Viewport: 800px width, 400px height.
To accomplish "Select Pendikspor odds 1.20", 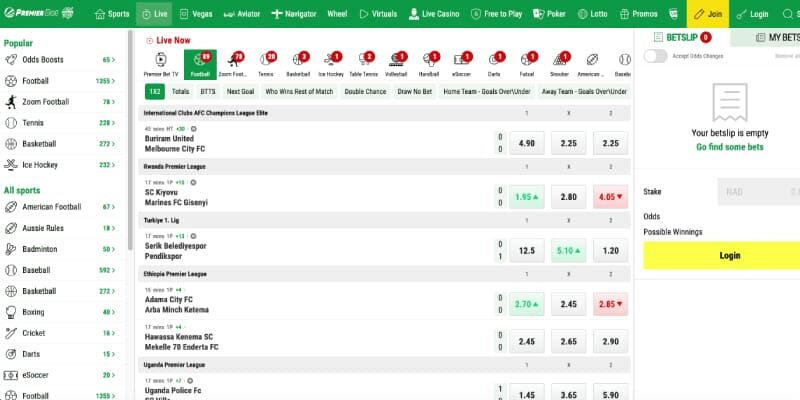I will tap(610, 251).
